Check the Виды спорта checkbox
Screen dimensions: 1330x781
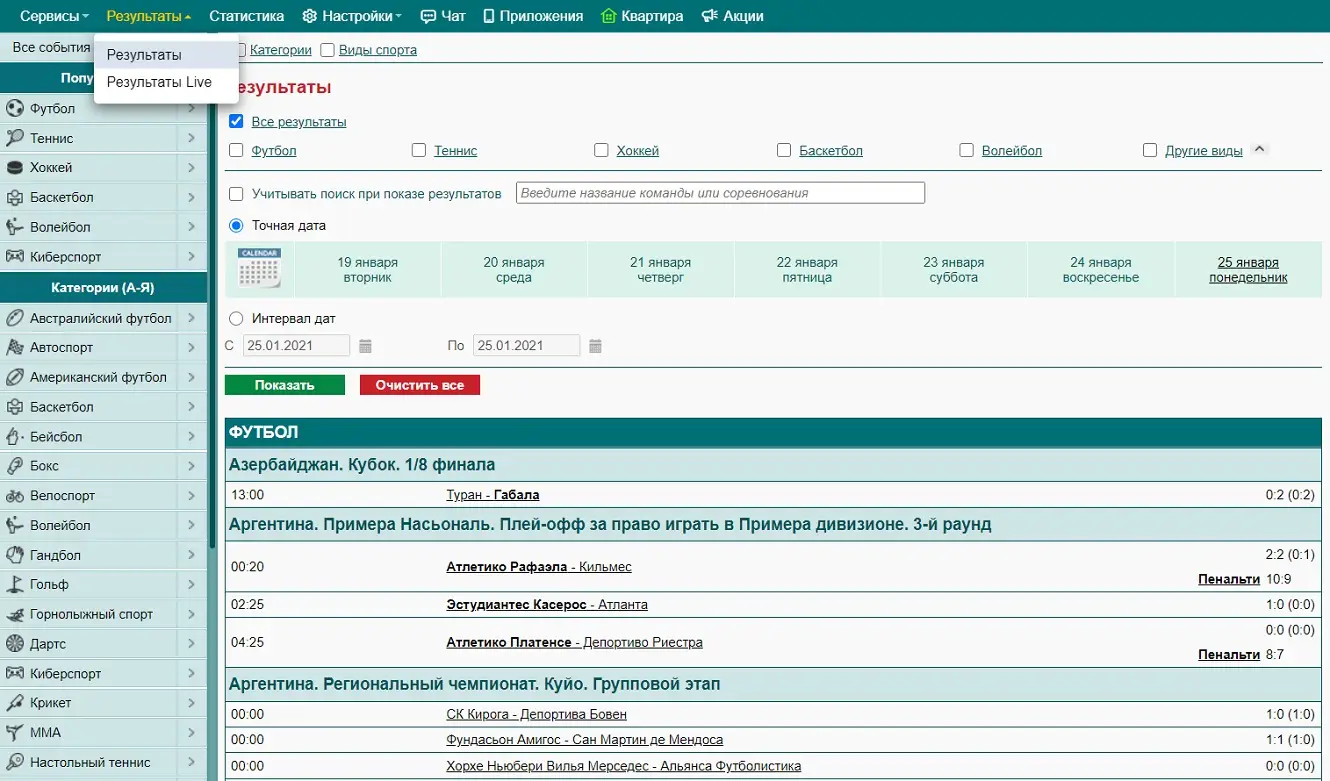[x=327, y=50]
